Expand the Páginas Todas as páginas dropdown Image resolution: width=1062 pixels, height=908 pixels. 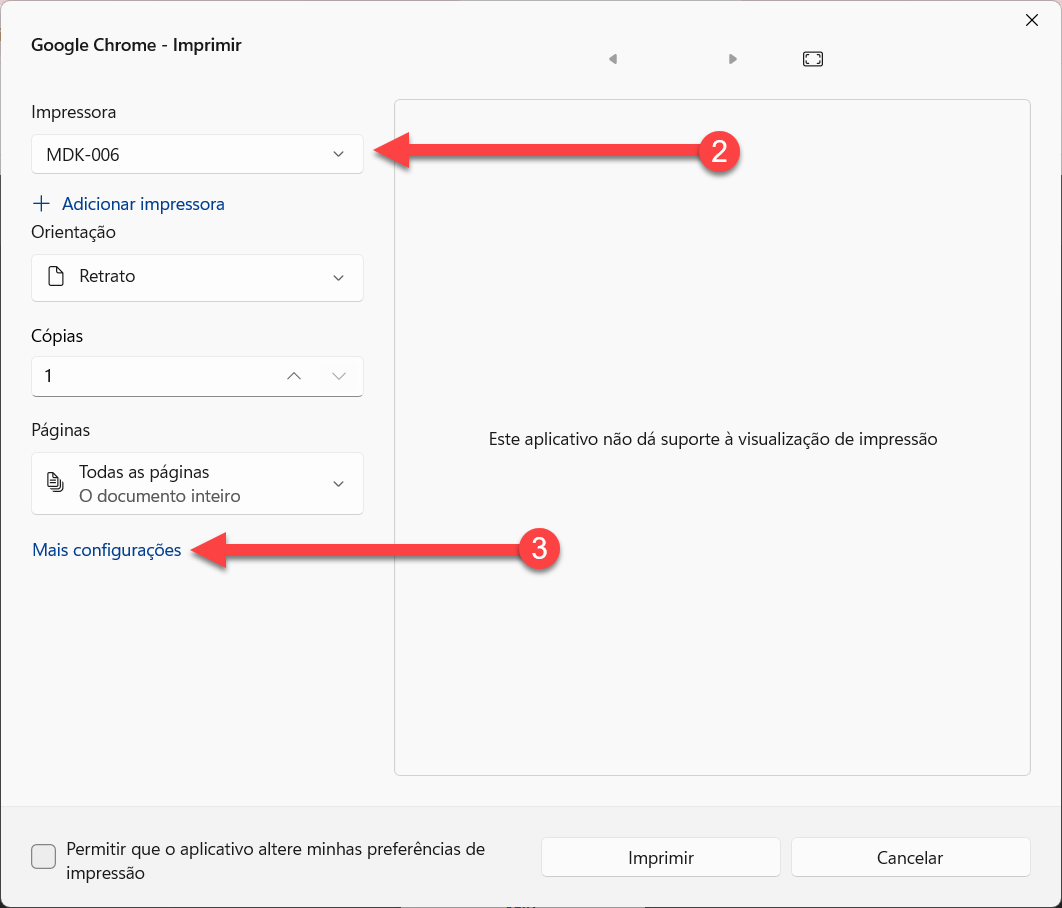click(x=197, y=483)
